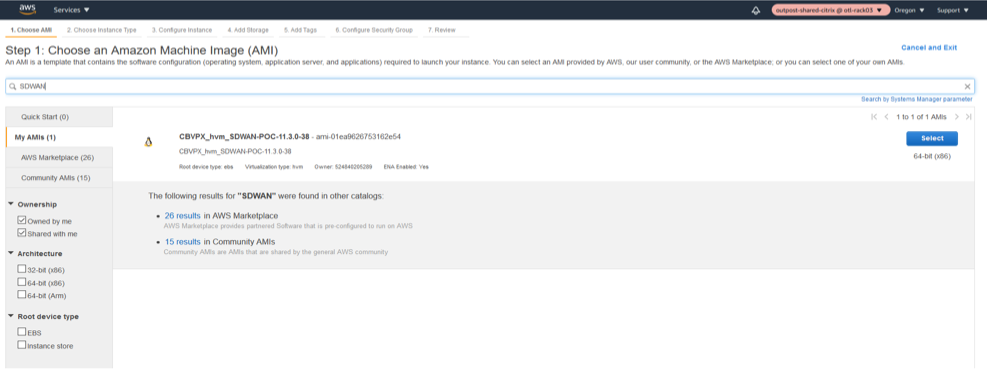Screen dimensions: 987x372
Task: Click the ENA Enabled: Yes text
Action: coord(406,167)
